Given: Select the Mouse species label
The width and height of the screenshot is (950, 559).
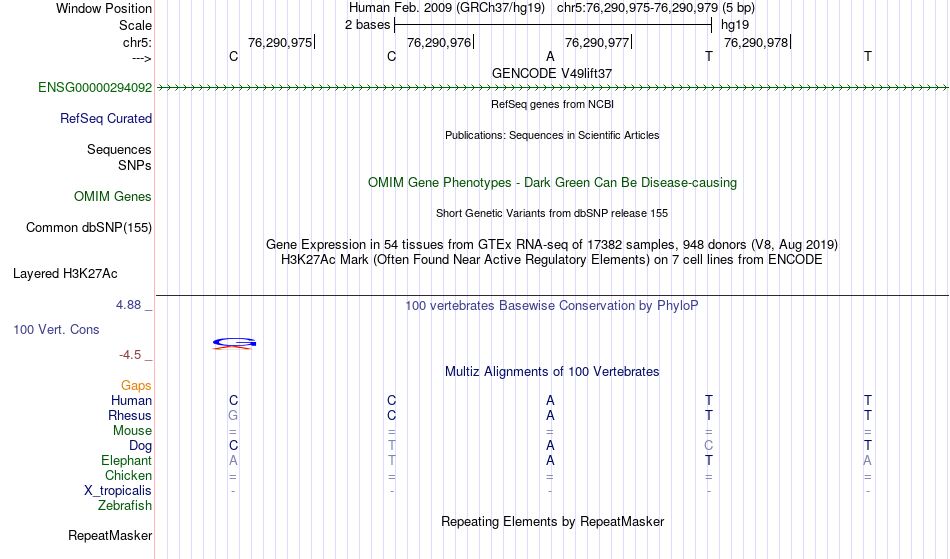Looking at the screenshot, I should tap(132, 431).
